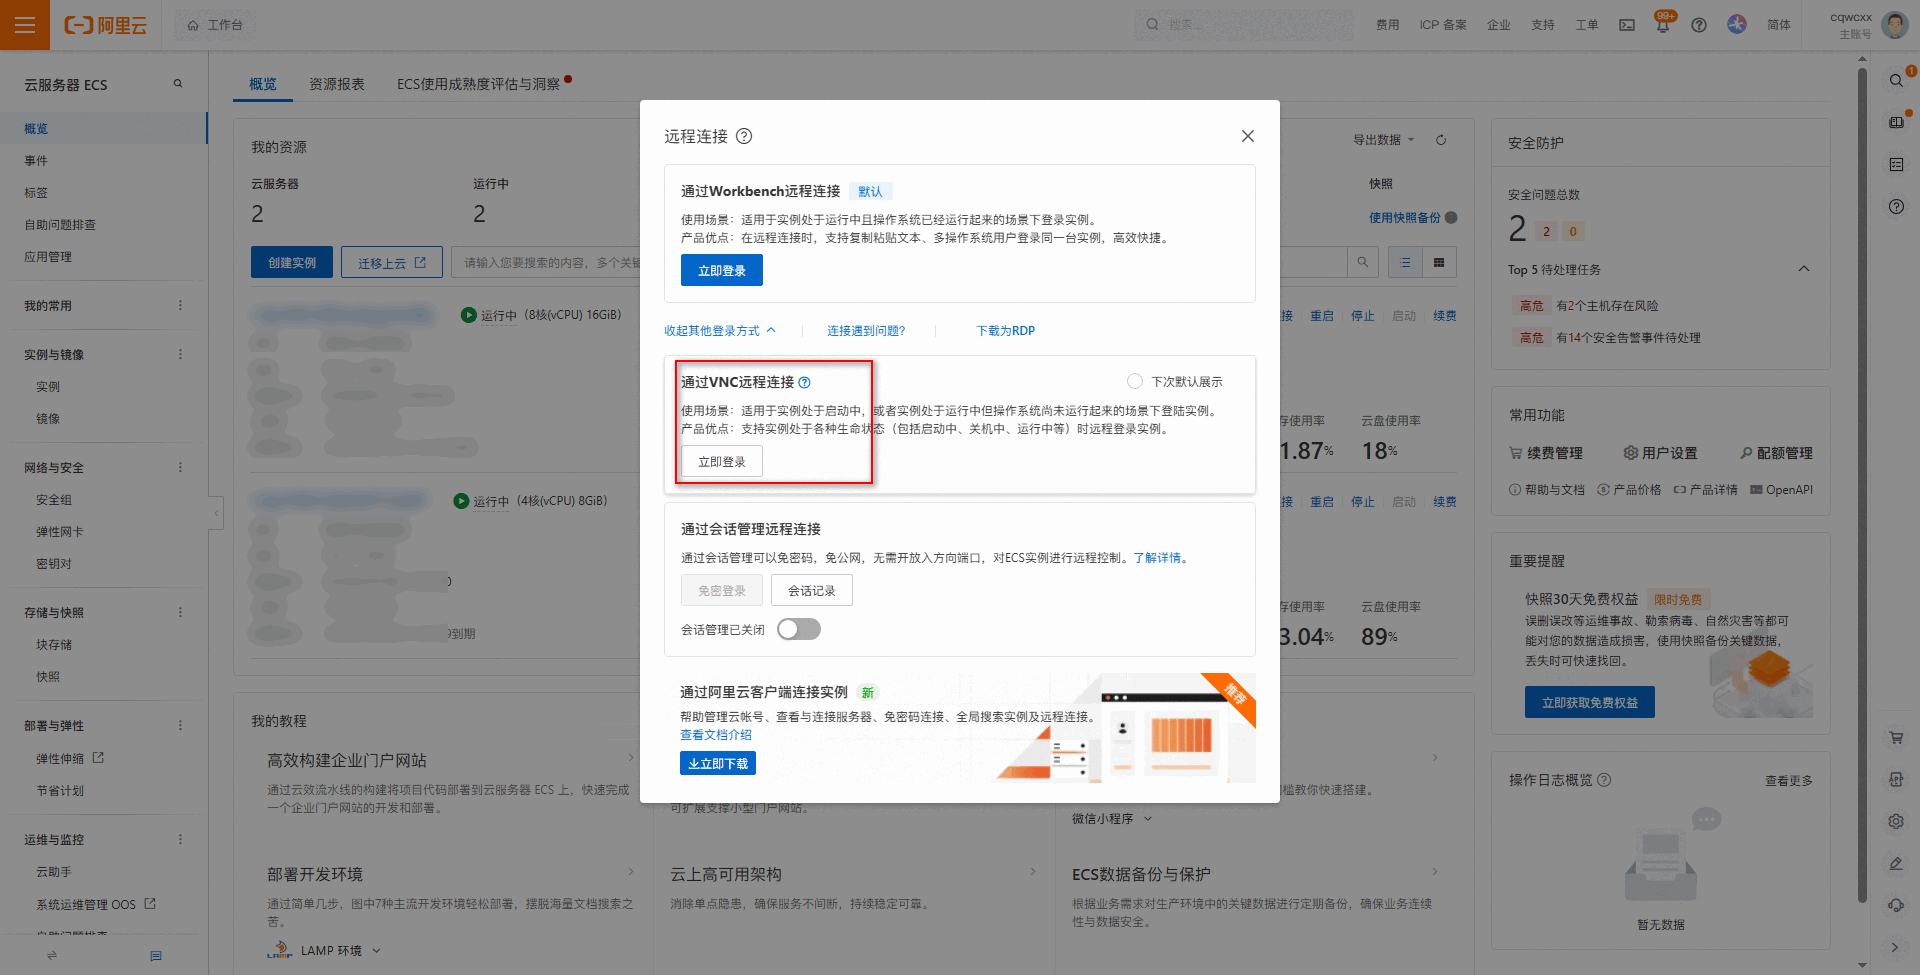Image resolution: width=1920 pixels, height=975 pixels.
Task: Expand the LAMP 环境 dropdown
Action: click(340, 951)
